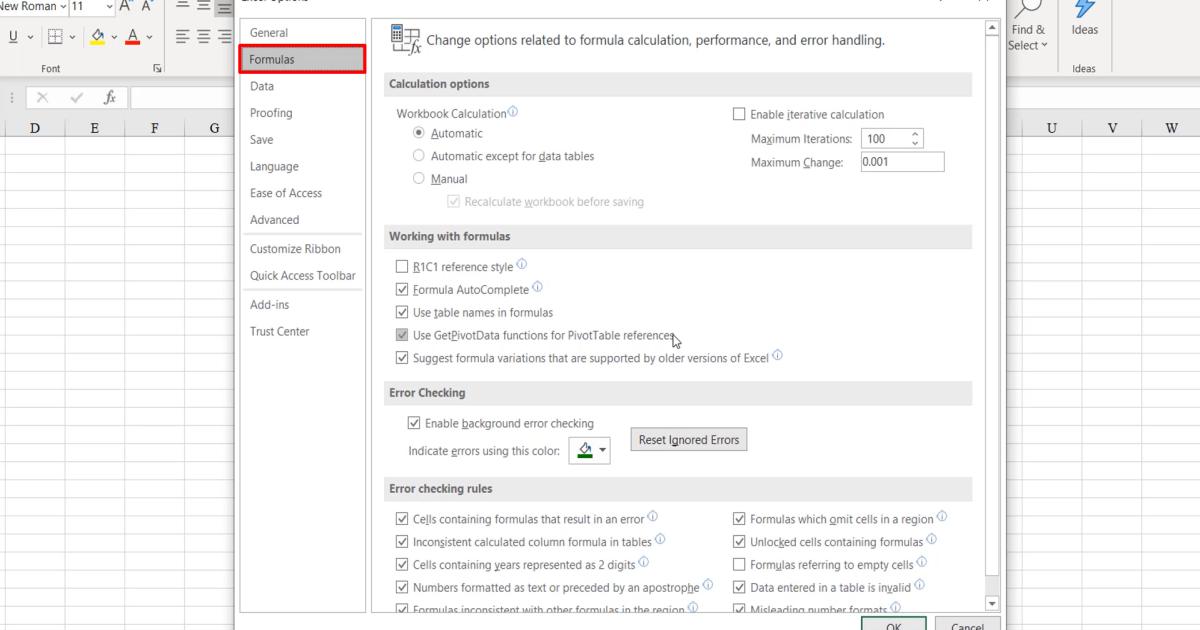Click the Reset Ignored Errors button
The image size is (1200, 630).
688,440
